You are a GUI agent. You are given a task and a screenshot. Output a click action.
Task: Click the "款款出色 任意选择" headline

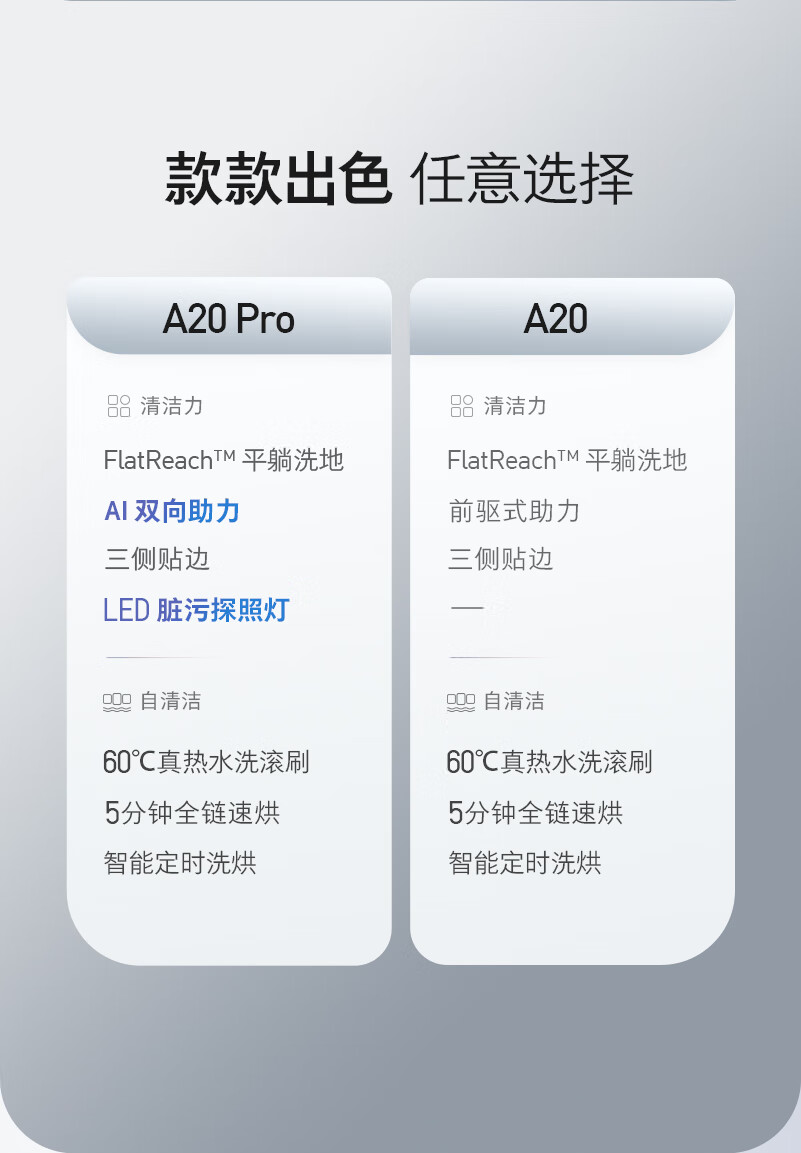pos(400,180)
